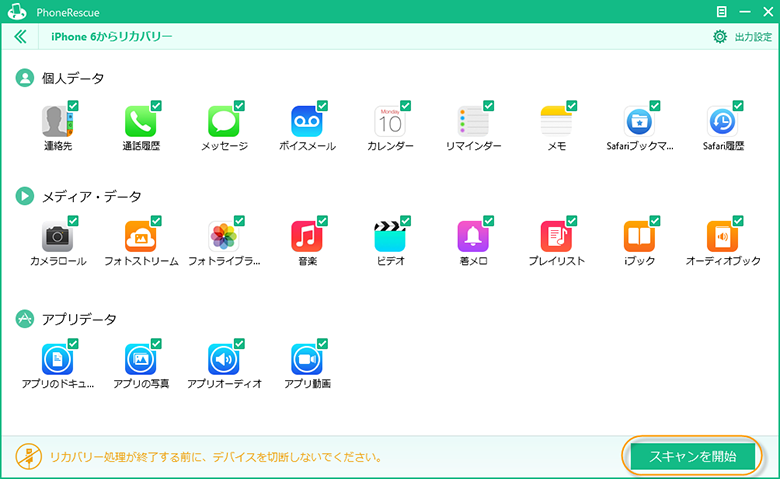Select the 連絡先 contacts icon
Image resolution: width=780 pixels, height=479 pixels.
tap(57, 121)
